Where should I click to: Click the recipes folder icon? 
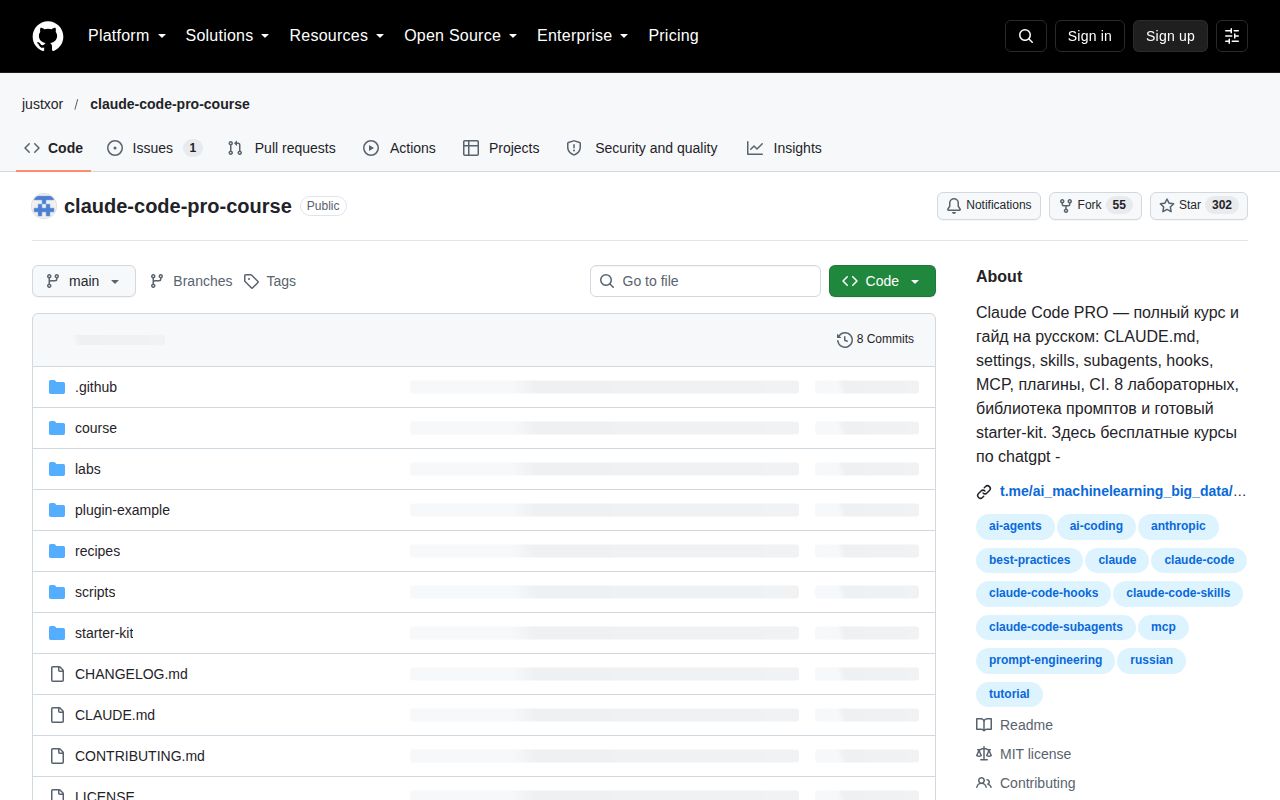coord(57,551)
